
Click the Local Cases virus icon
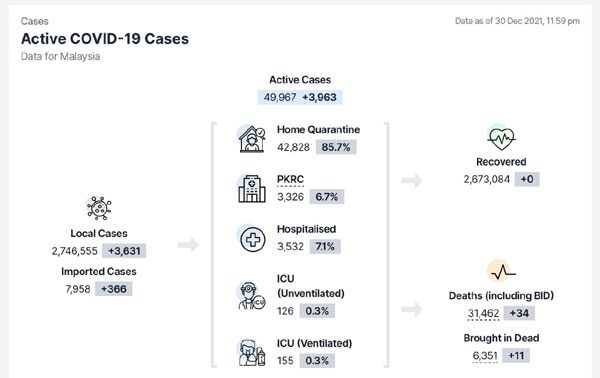click(99, 208)
